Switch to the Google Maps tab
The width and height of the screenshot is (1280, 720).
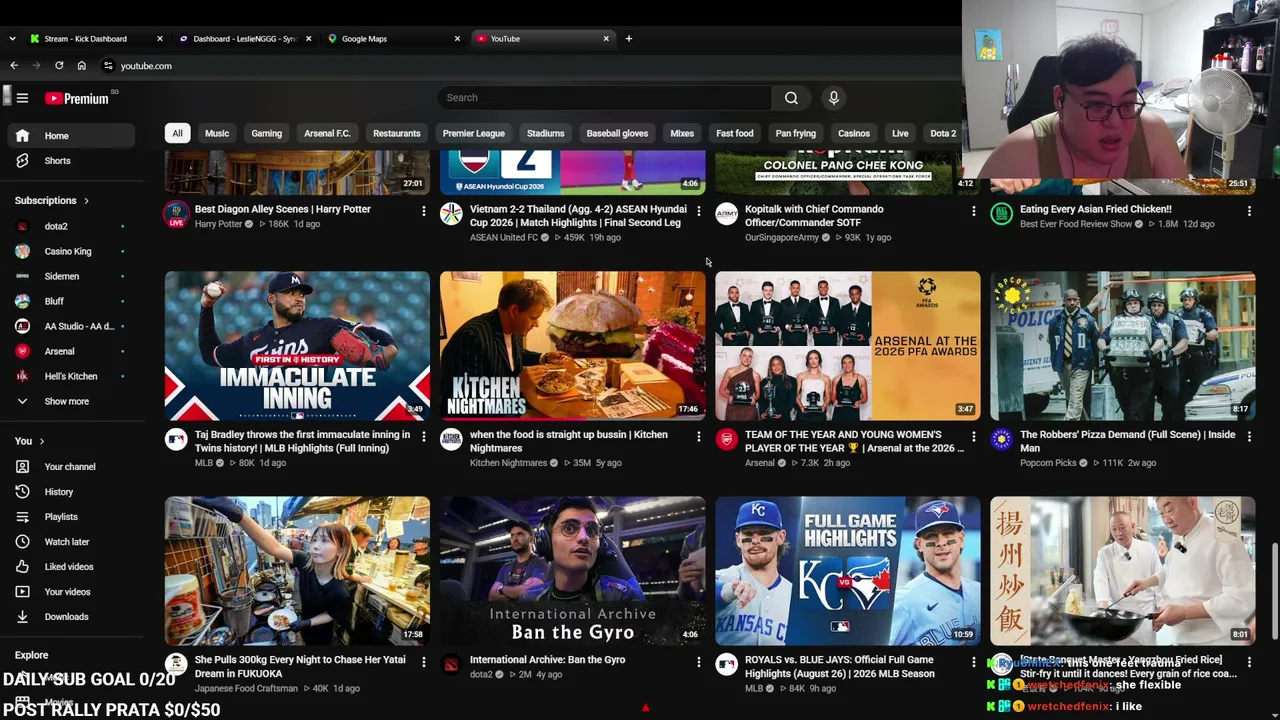point(394,39)
